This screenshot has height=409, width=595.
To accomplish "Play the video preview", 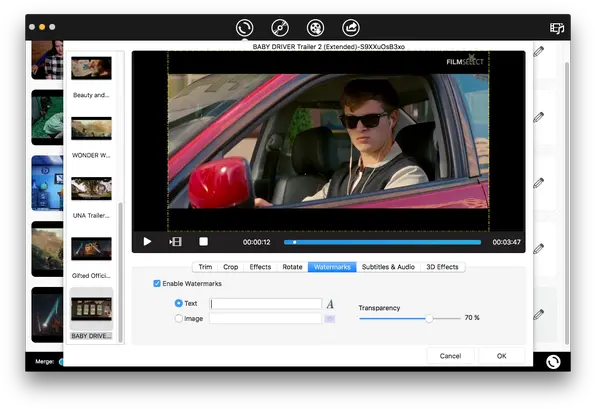I will [x=147, y=242].
